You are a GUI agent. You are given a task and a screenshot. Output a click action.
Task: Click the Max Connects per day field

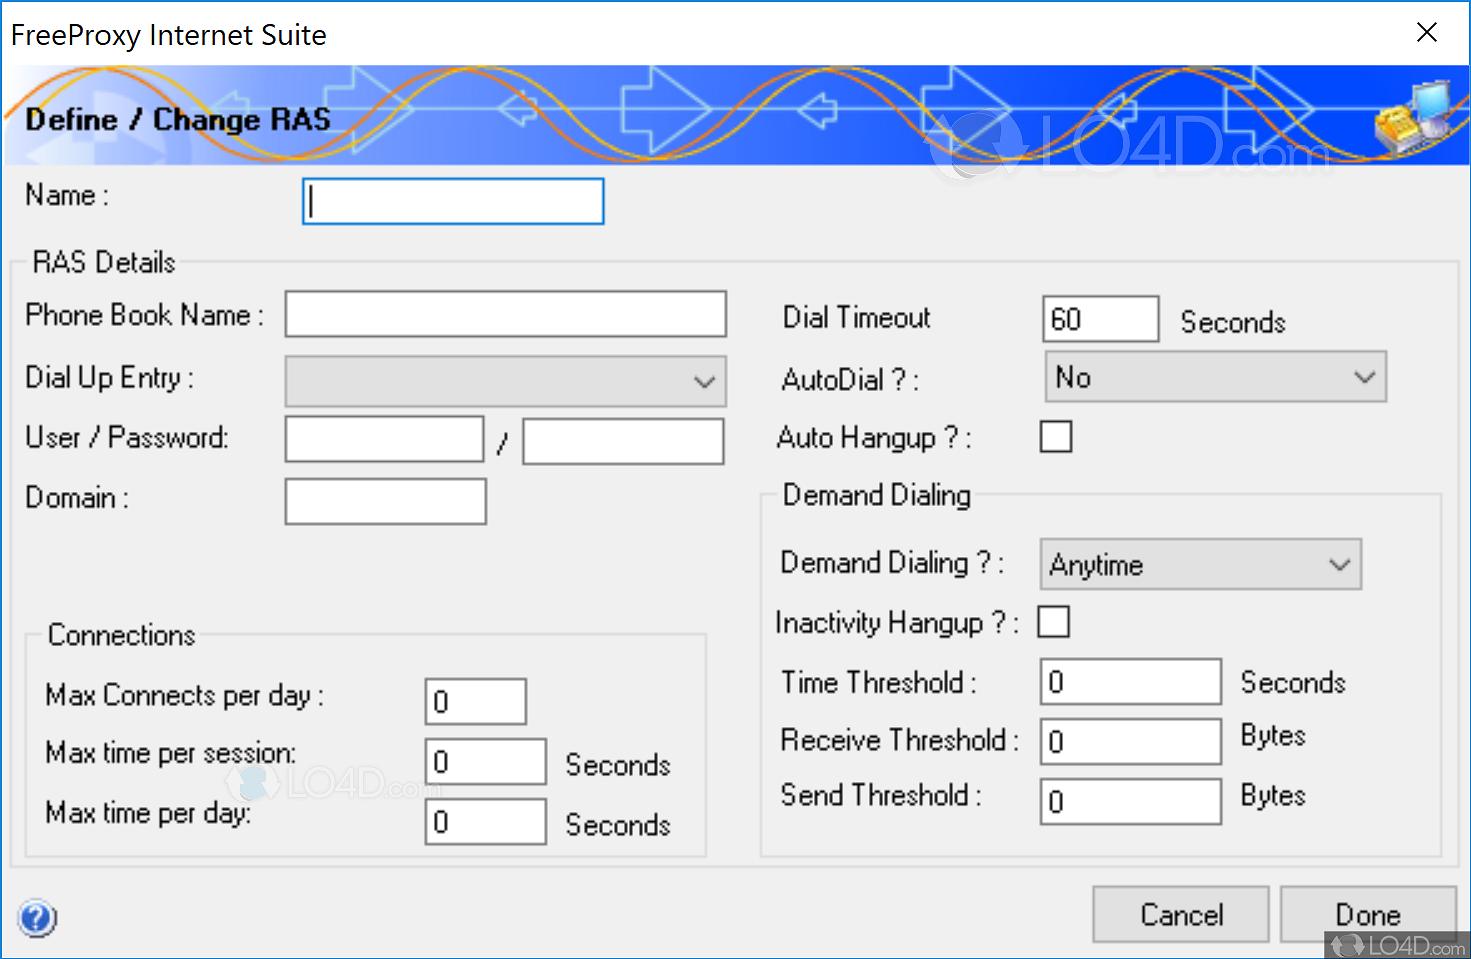[x=475, y=702]
